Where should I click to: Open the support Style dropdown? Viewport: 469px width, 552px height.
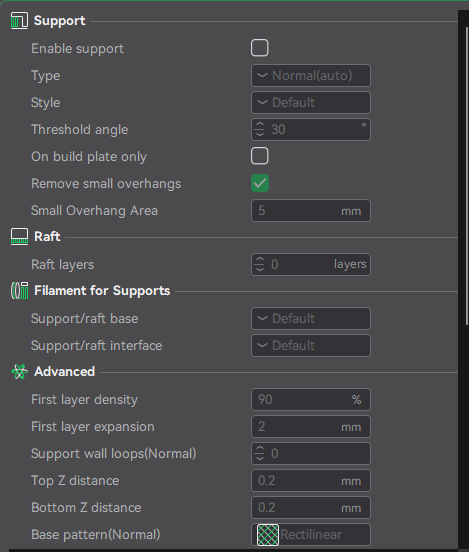point(311,102)
